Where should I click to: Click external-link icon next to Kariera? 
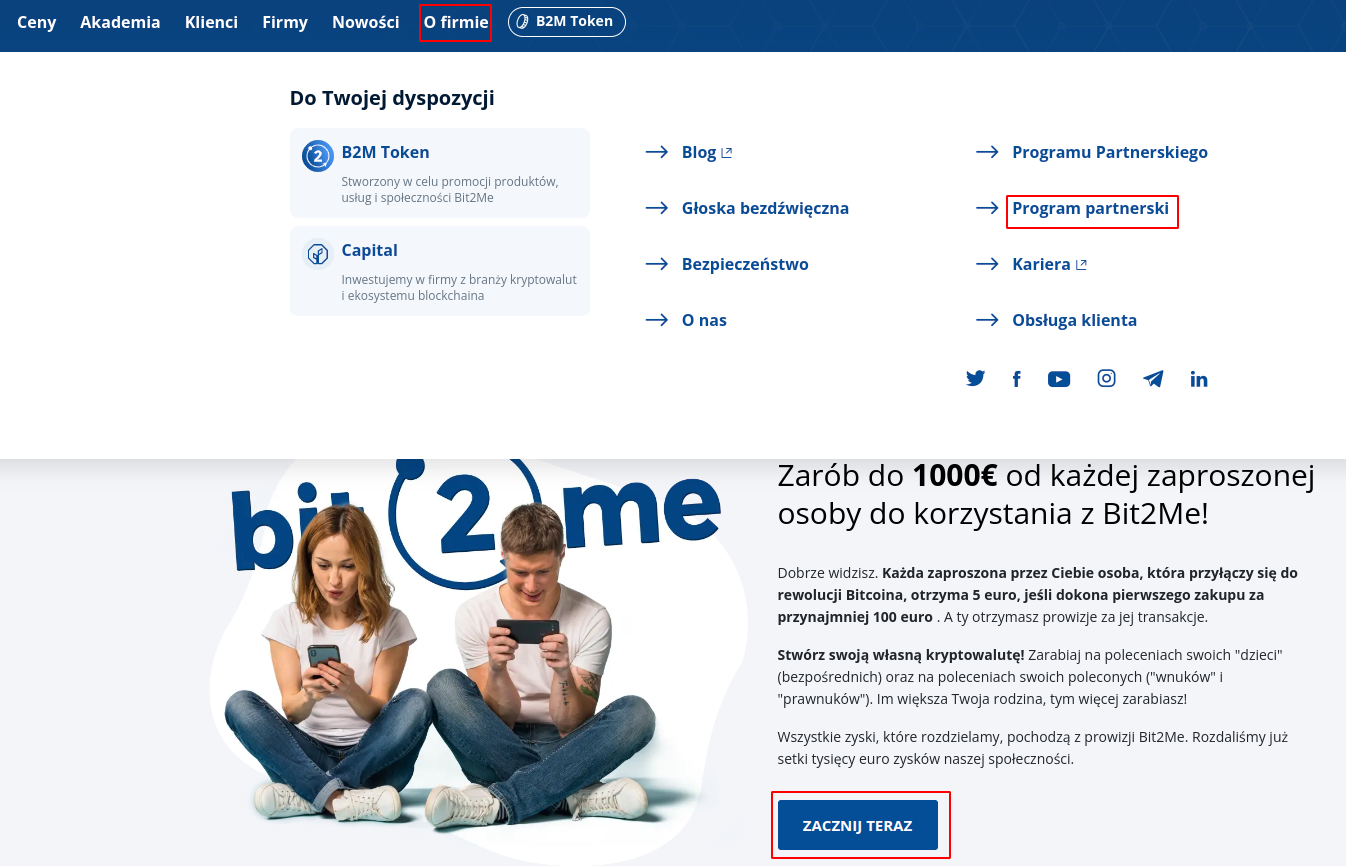coord(1081,265)
